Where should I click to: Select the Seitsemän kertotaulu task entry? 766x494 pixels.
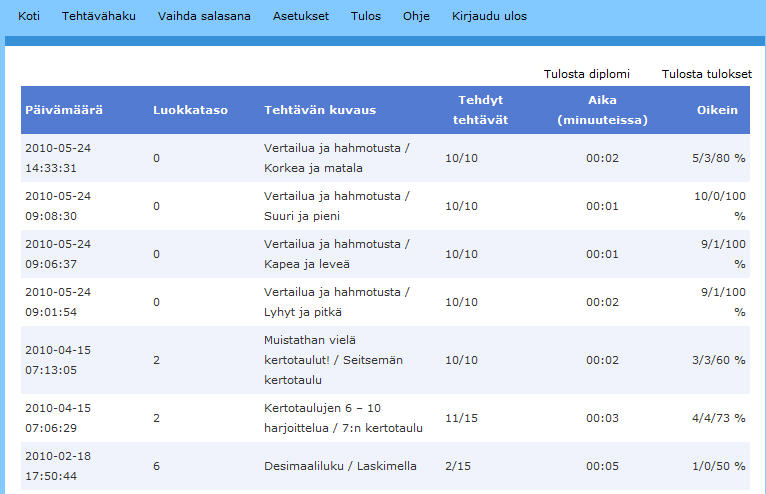pyautogui.click(x=334, y=360)
